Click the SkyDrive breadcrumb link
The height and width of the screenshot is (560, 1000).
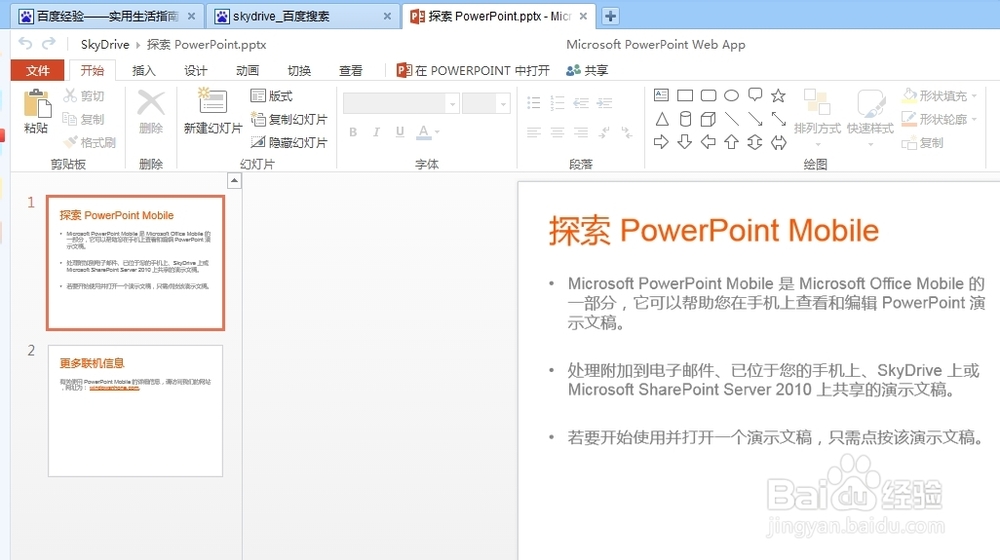click(105, 44)
